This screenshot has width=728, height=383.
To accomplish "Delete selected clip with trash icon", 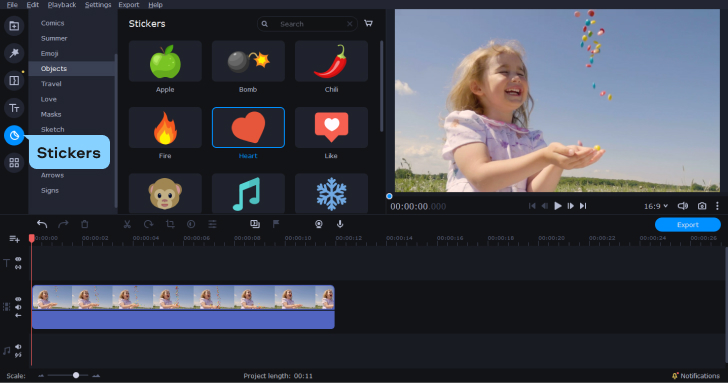I will 84,224.
